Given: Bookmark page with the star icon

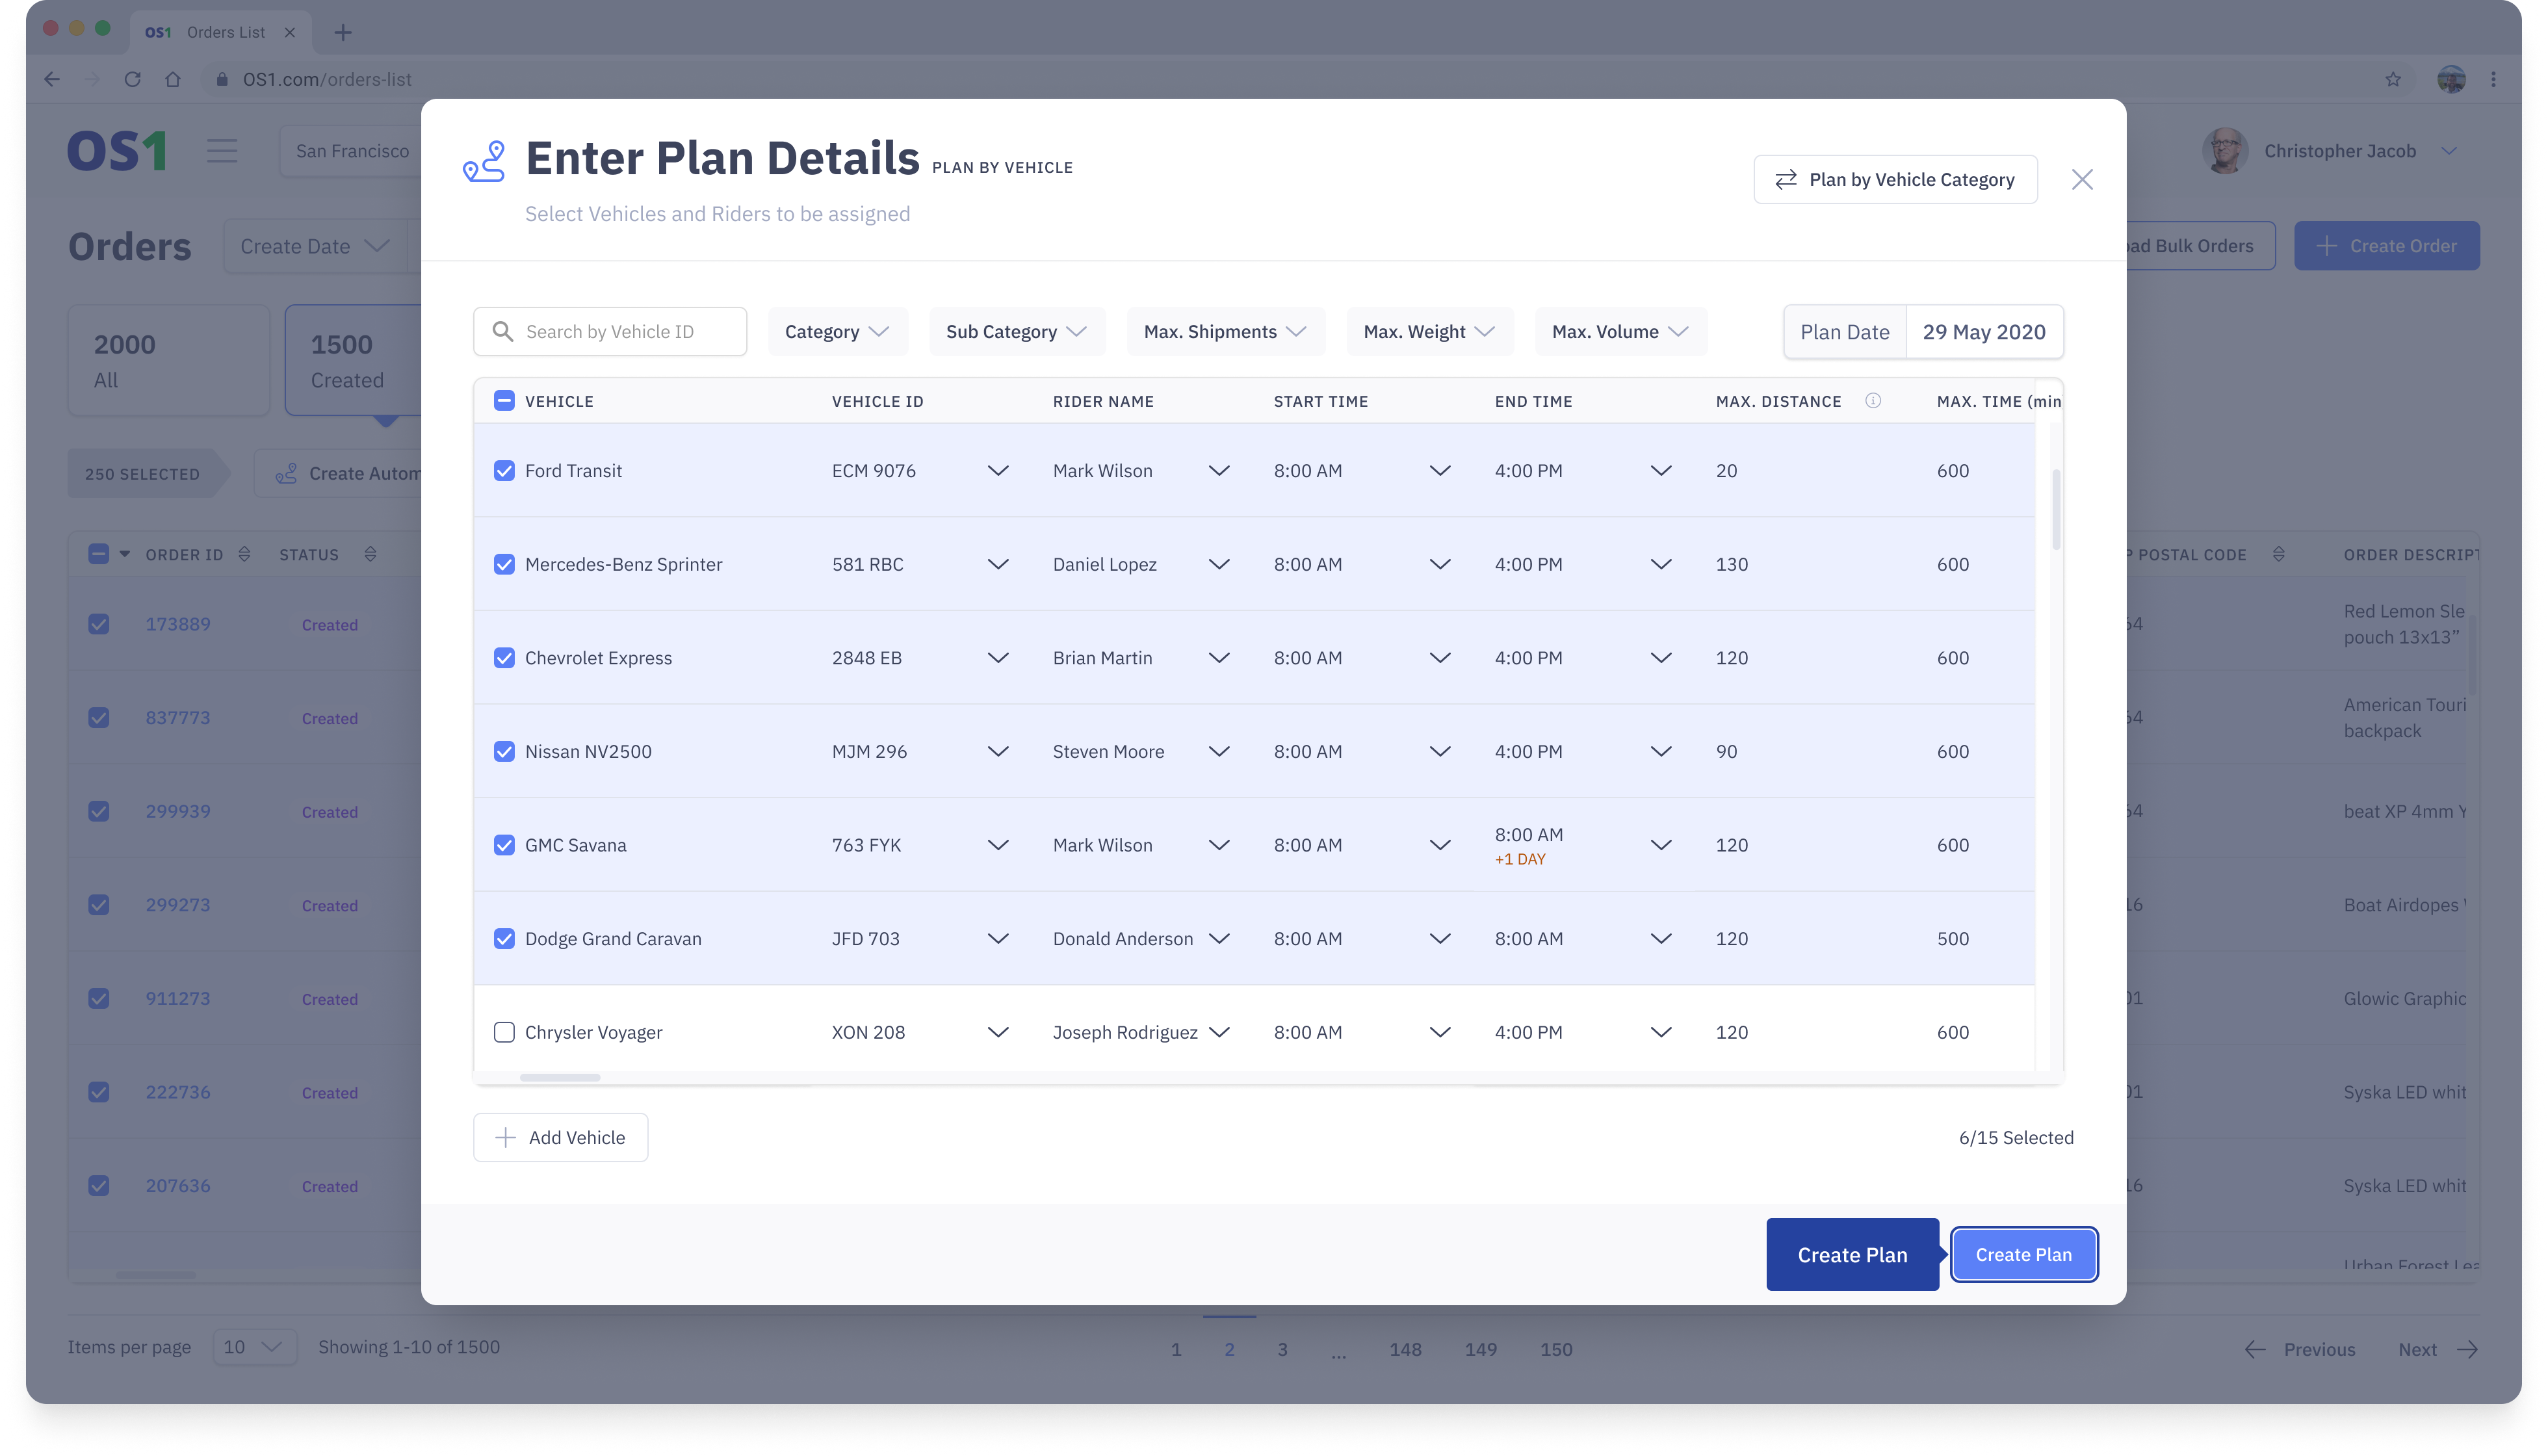Looking at the screenshot, I should (2393, 79).
